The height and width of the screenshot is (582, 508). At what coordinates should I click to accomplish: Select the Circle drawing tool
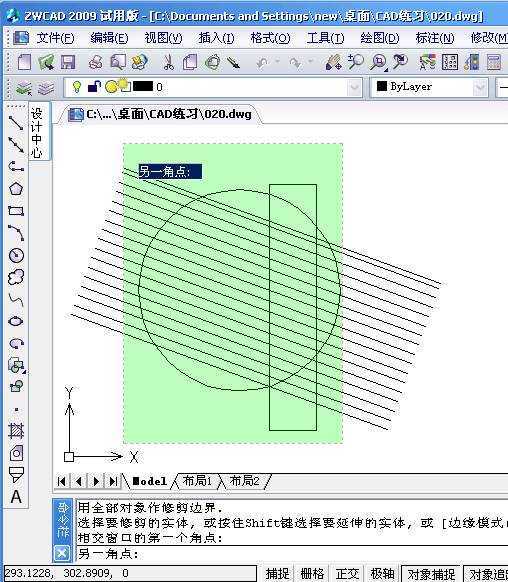[x=16, y=255]
